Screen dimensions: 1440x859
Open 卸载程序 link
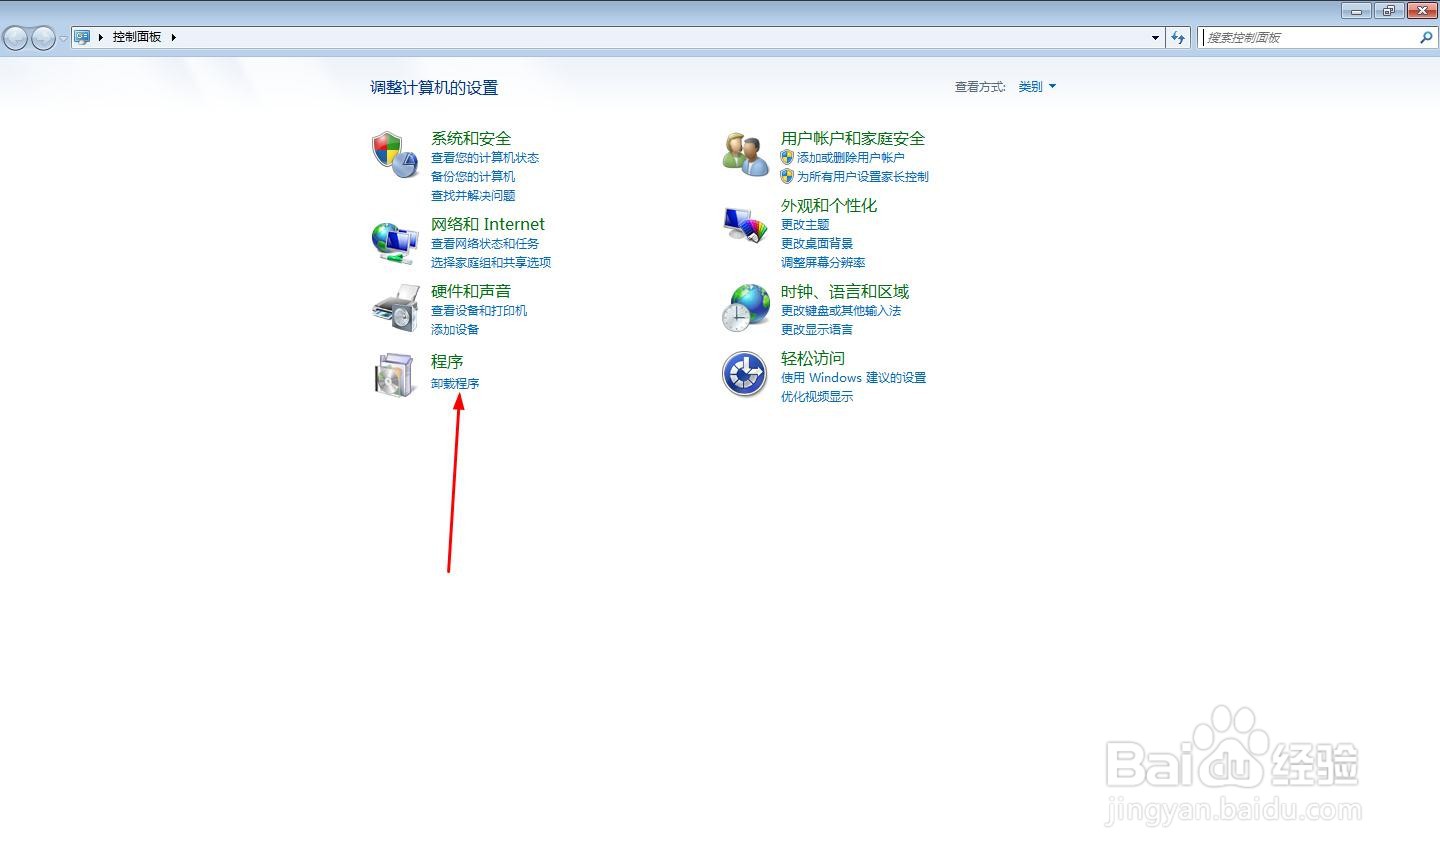455,384
